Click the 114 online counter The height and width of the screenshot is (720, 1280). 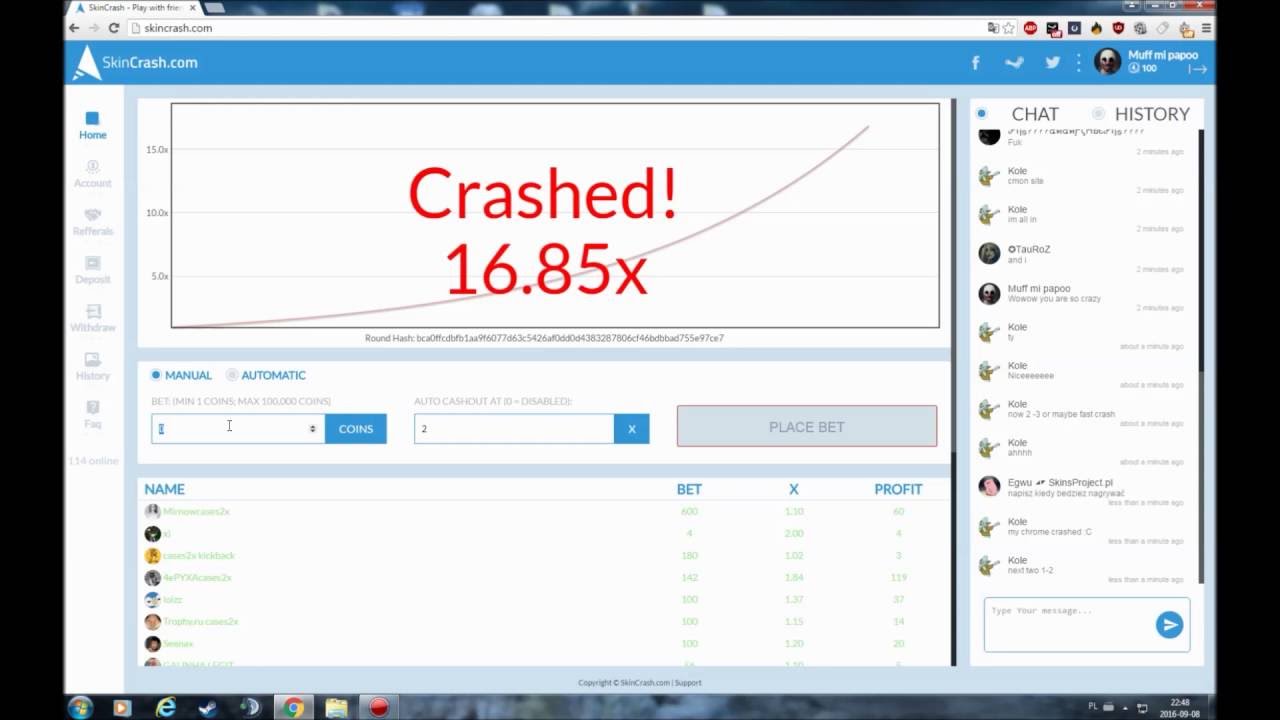click(93, 461)
